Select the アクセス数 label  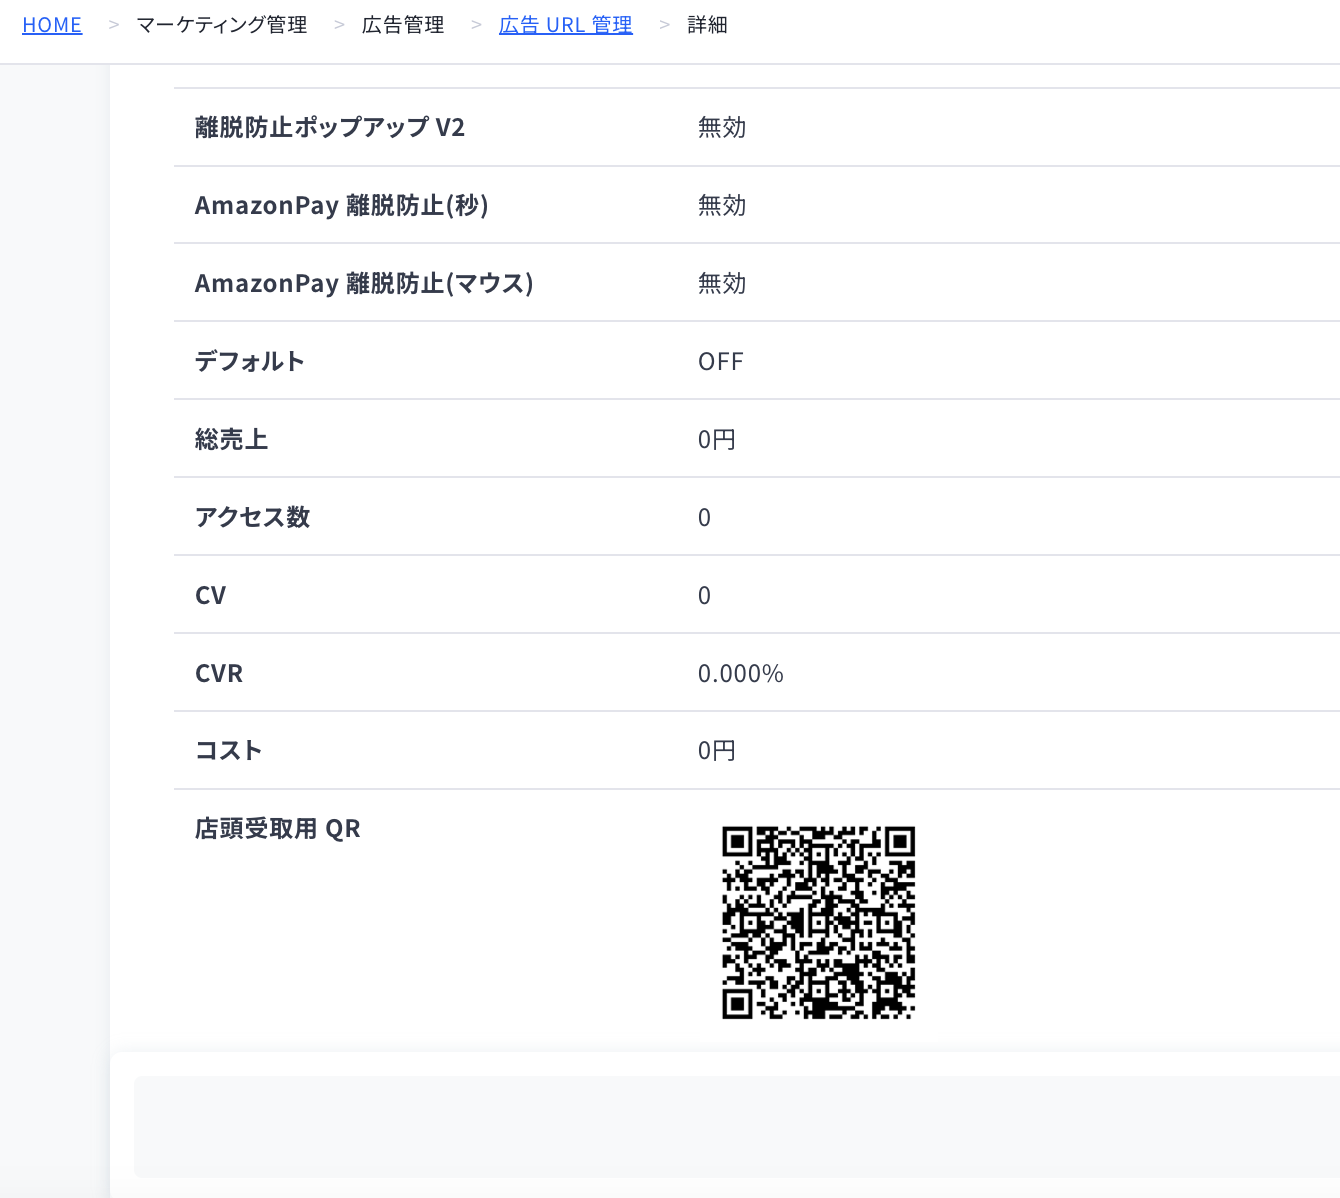pyautogui.click(x=253, y=517)
